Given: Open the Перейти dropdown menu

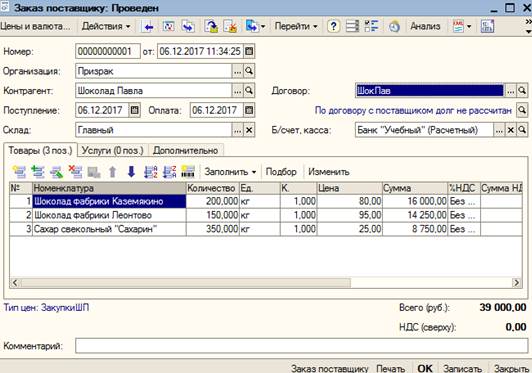Looking at the screenshot, I should click(x=296, y=26).
